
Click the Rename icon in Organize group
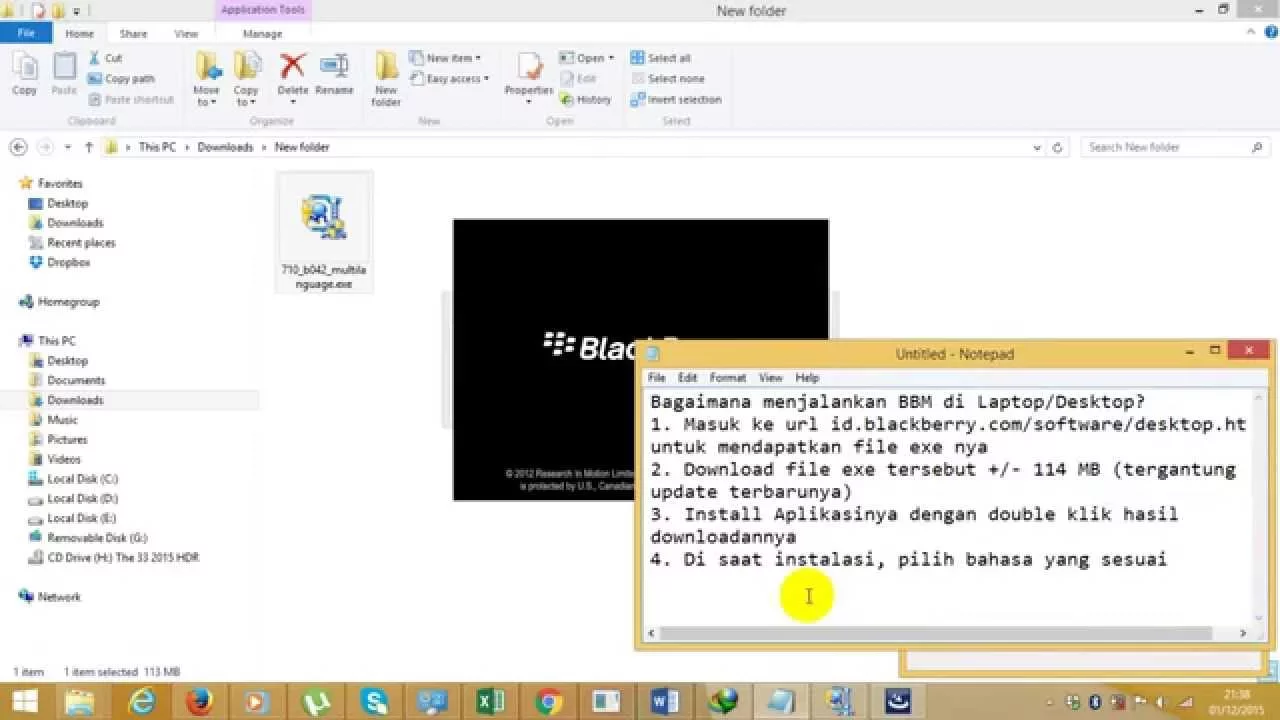(334, 66)
